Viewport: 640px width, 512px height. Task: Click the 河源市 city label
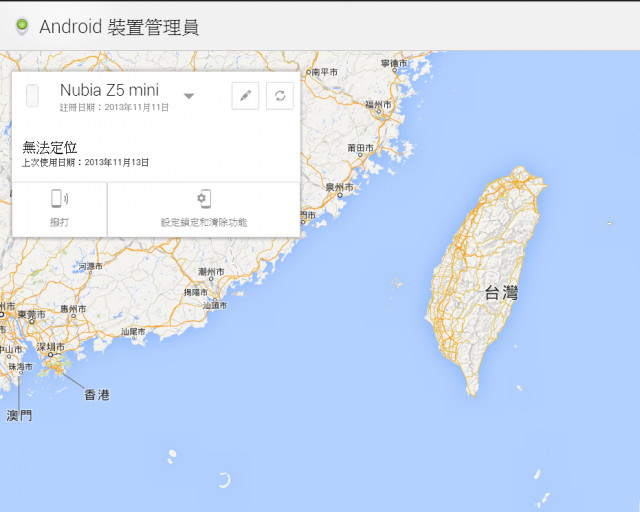click(91, 266)
